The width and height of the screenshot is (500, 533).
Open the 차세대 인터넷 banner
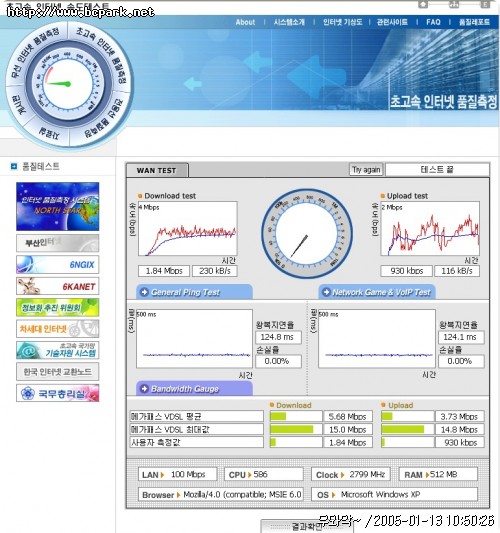pyautogui.click(x=57, y=329)
